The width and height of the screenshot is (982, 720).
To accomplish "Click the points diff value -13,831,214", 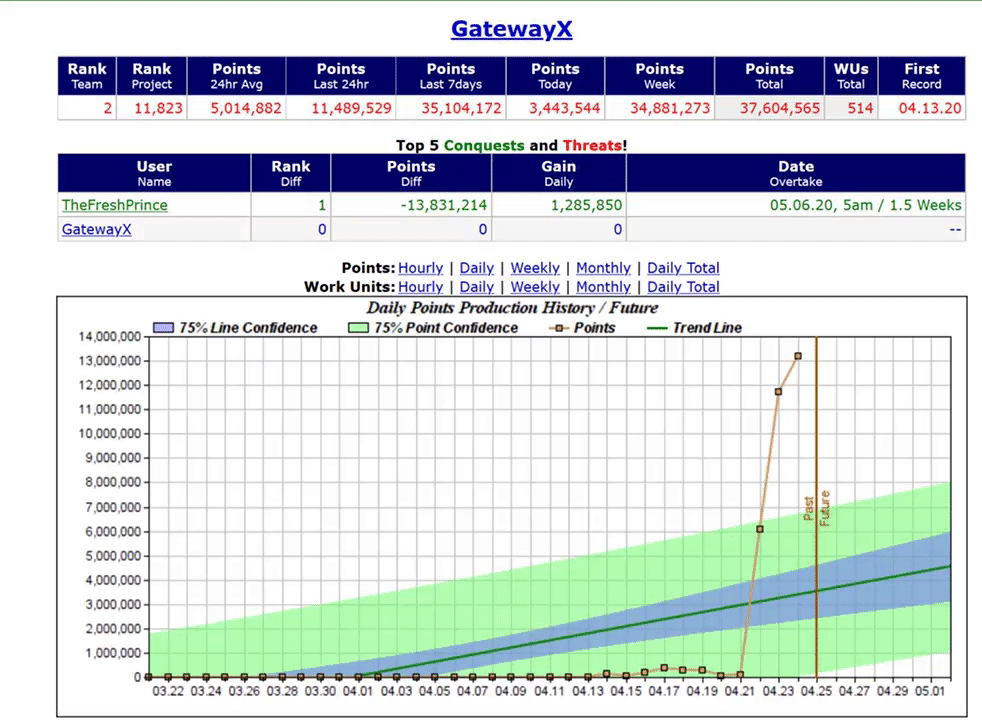I will [x=444, y=205].
